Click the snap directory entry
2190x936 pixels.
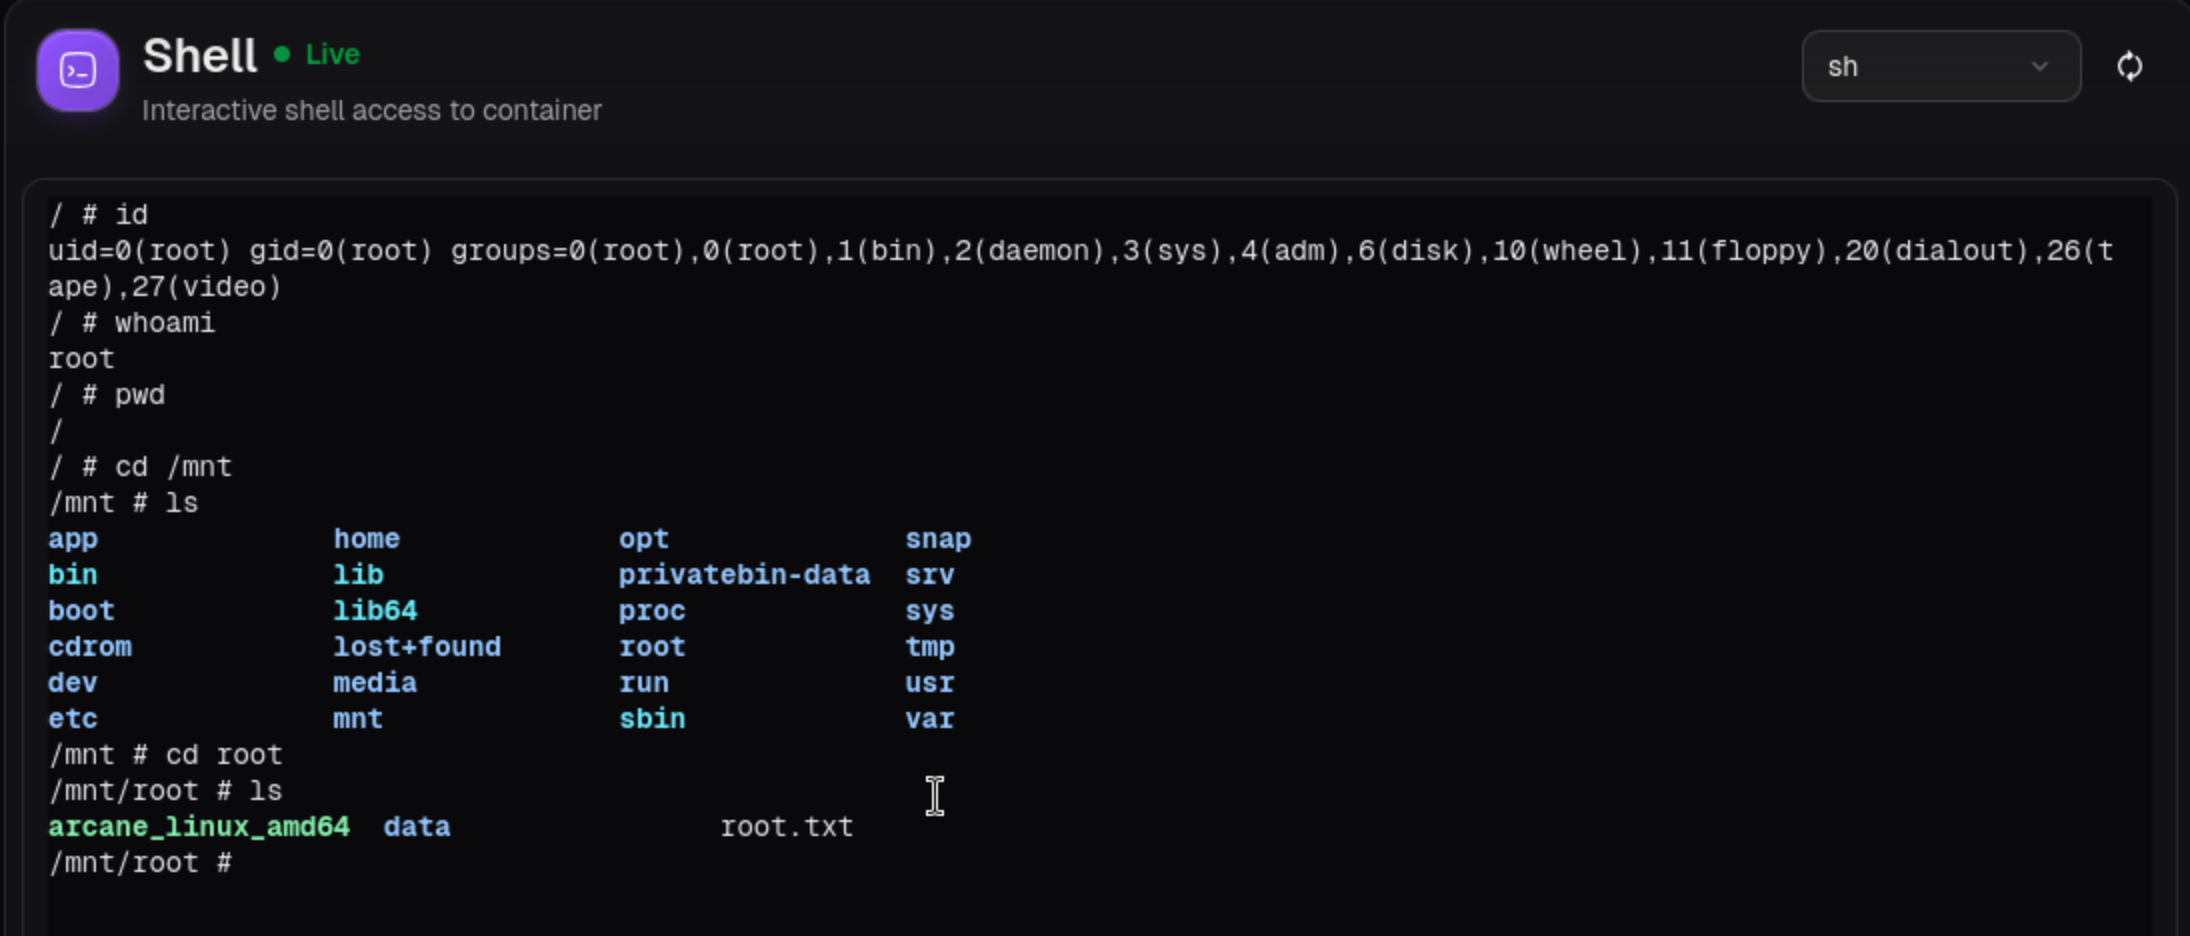click(937, 538)
